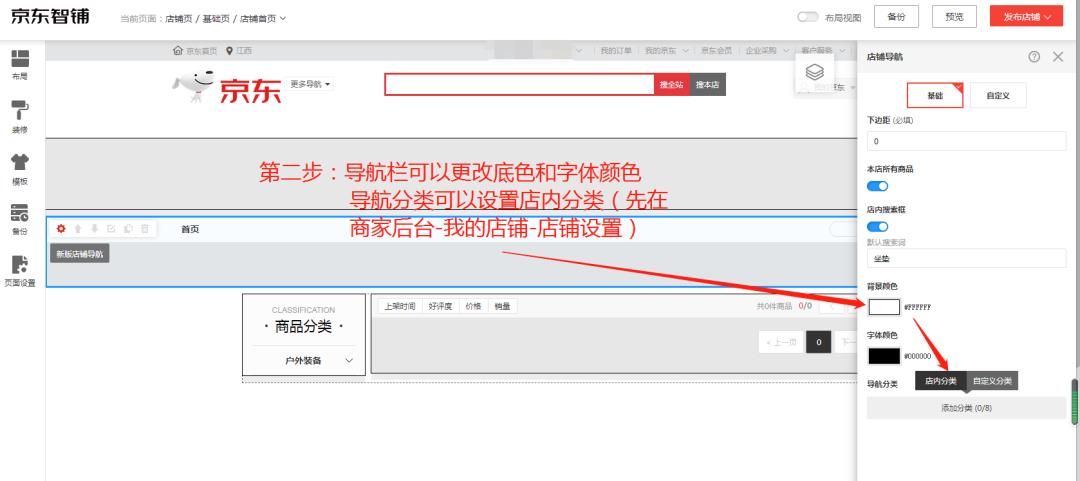This screenshot has height=481, width=1080.
Task: Click the help question mark in 店铺导航 panel
Action: [1034, 57]
